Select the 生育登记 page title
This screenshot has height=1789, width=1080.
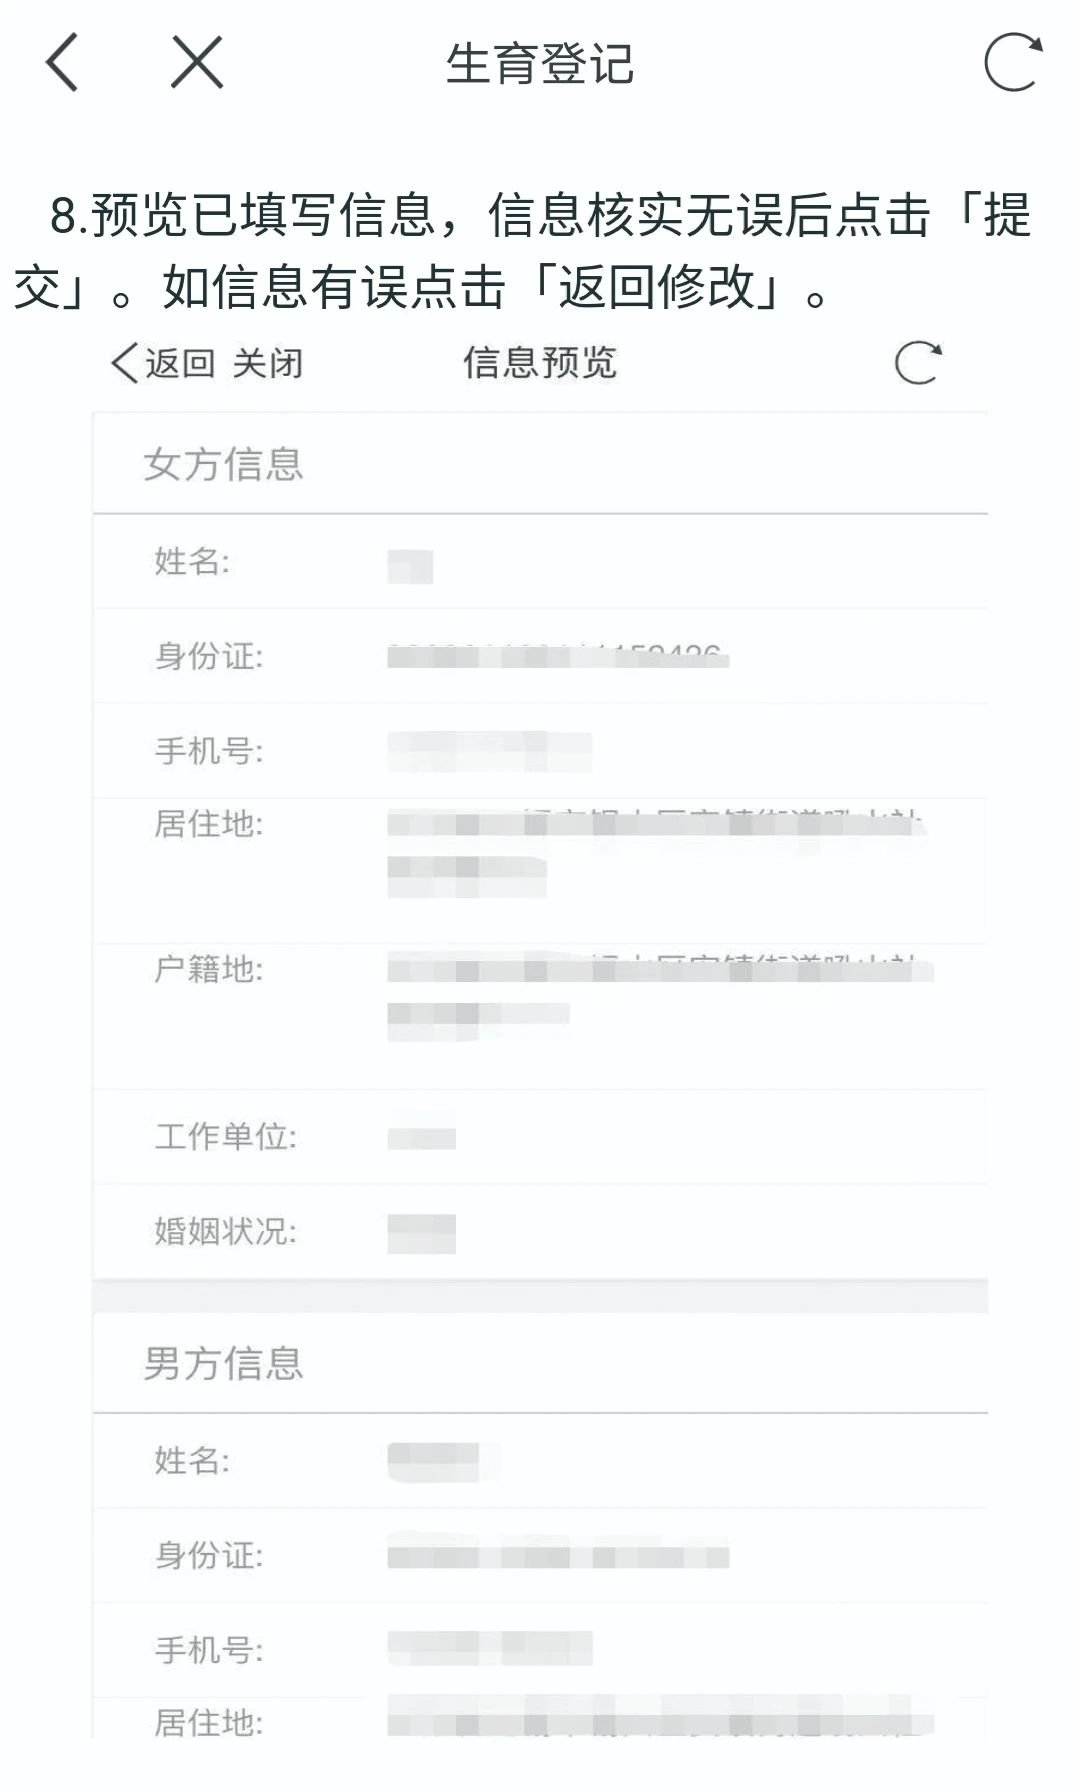(x=540, y=64)
